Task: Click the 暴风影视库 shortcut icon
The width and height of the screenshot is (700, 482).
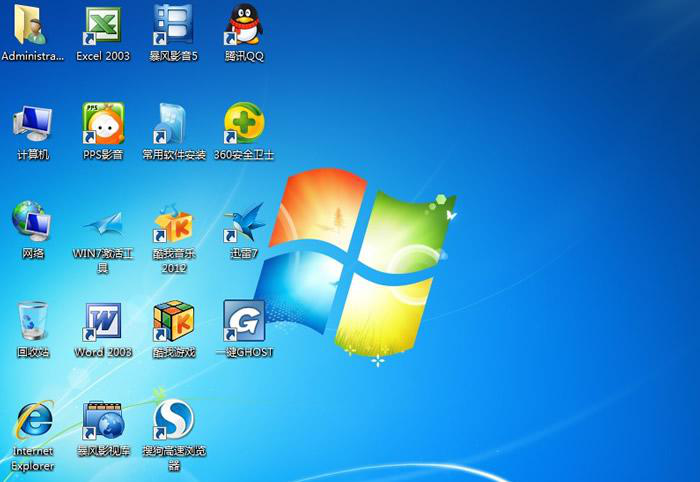Action: point(103,420)
